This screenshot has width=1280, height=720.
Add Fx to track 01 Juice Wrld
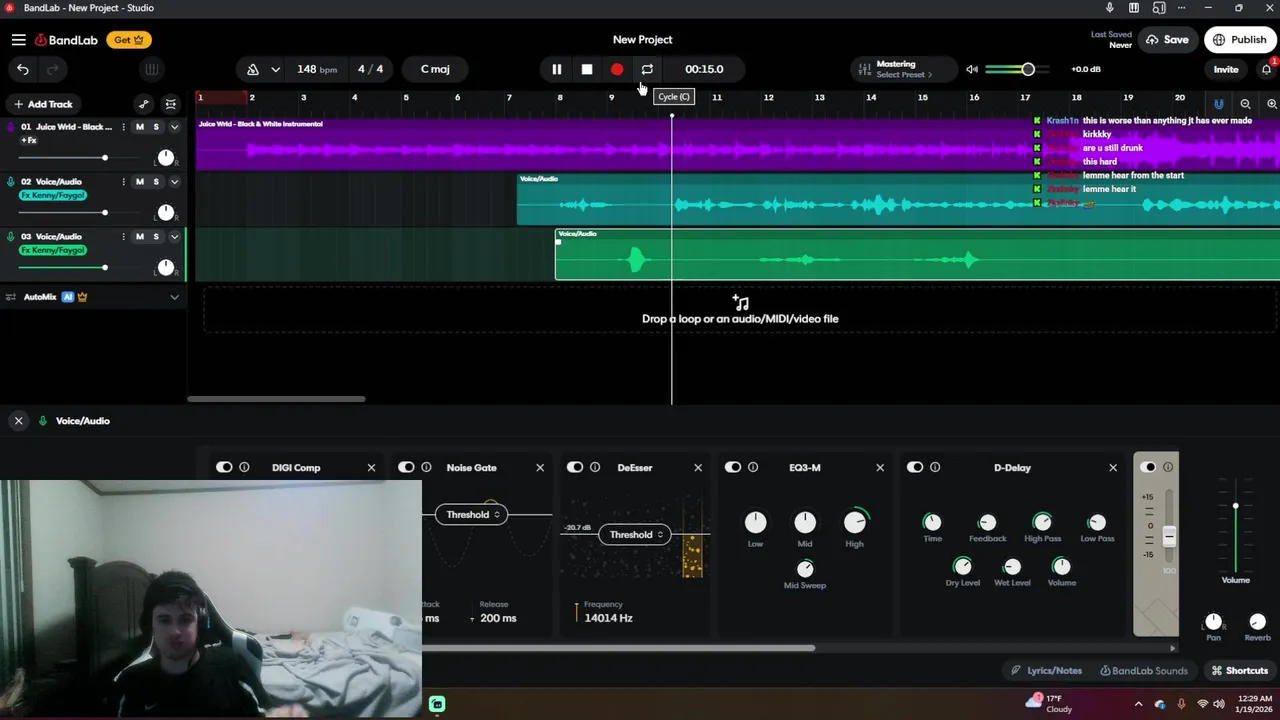[x=29, y=141]
